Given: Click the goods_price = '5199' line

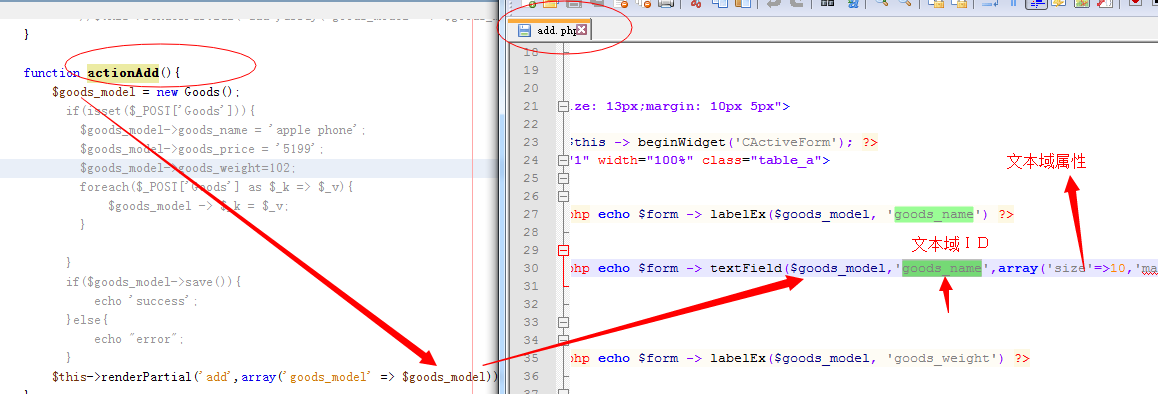Looking at the screenshot, I should (202, 149).
